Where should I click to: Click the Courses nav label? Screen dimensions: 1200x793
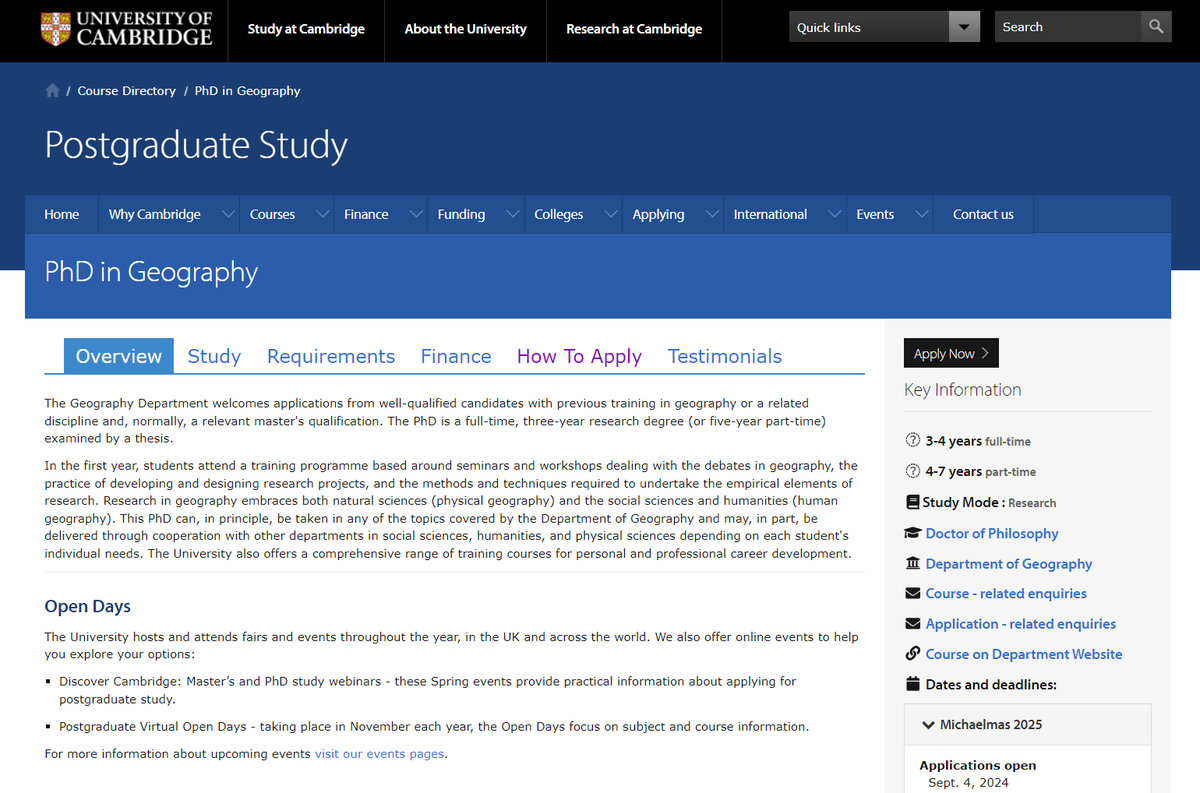tap(272, 214)
